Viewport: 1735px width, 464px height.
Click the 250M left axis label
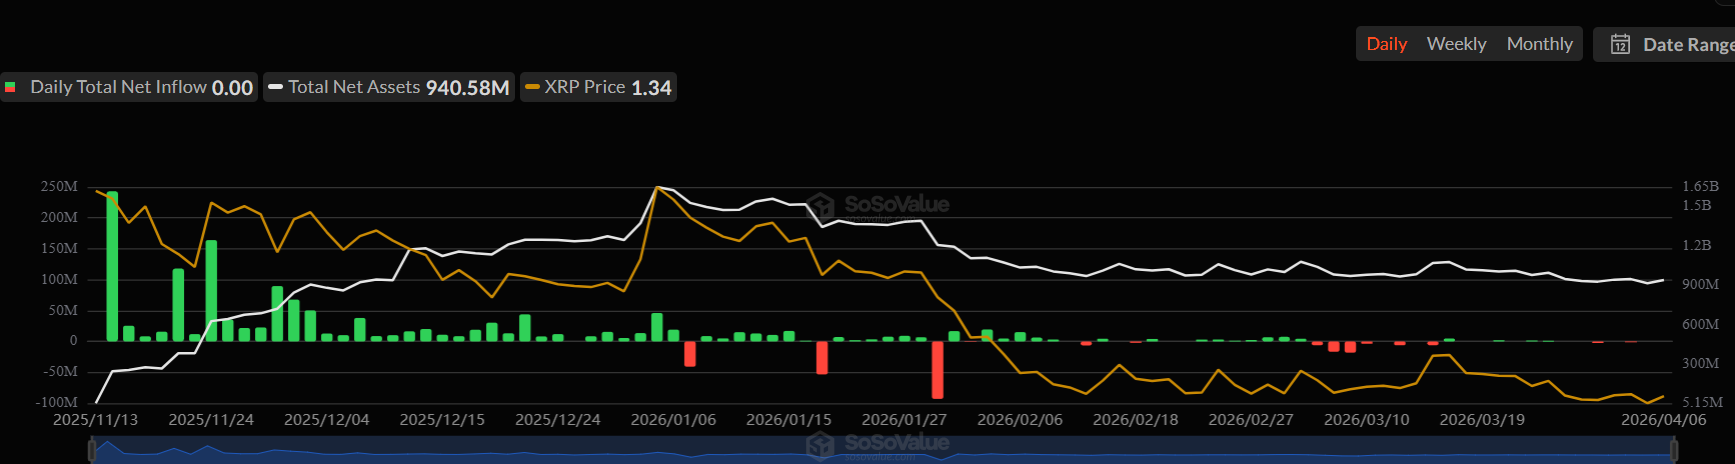point(59,186)
